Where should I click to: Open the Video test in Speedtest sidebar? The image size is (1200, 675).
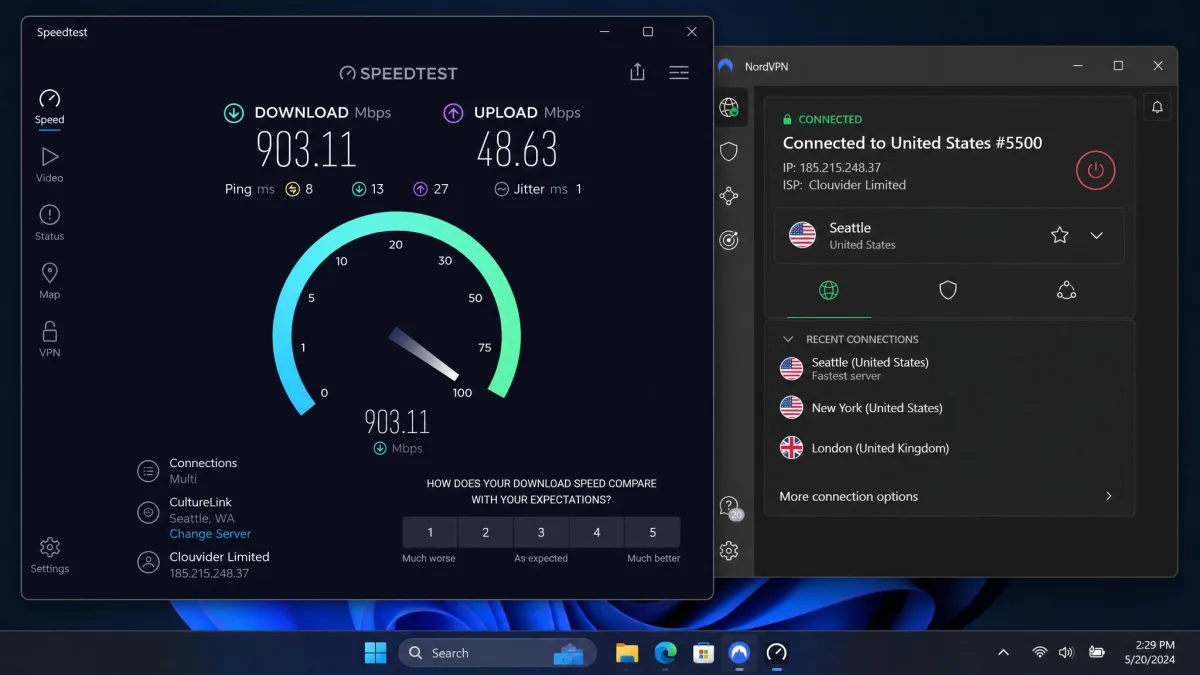click(49, 165)
